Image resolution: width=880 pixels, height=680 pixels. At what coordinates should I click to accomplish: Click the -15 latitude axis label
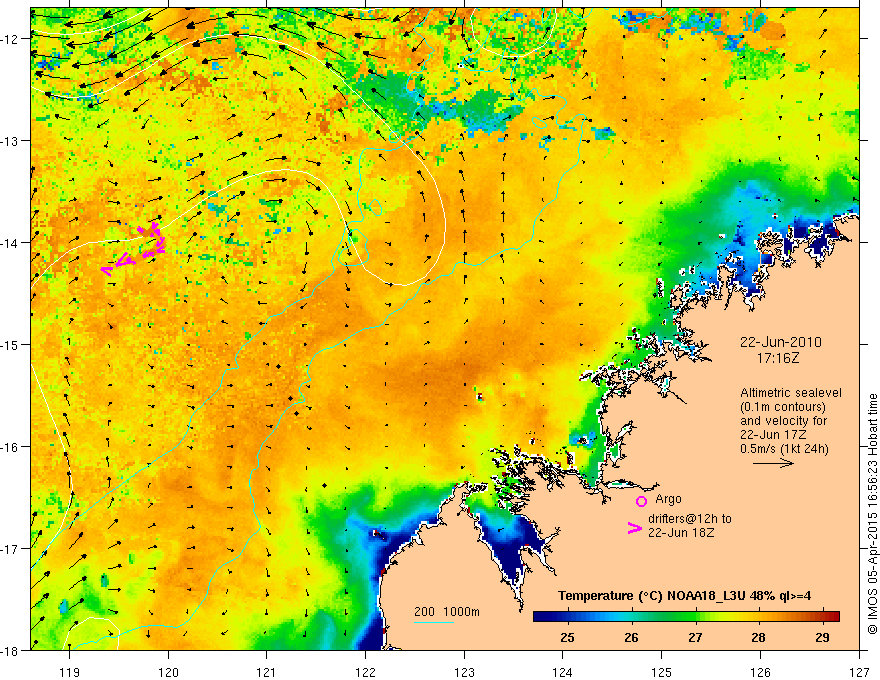[9, 344]
